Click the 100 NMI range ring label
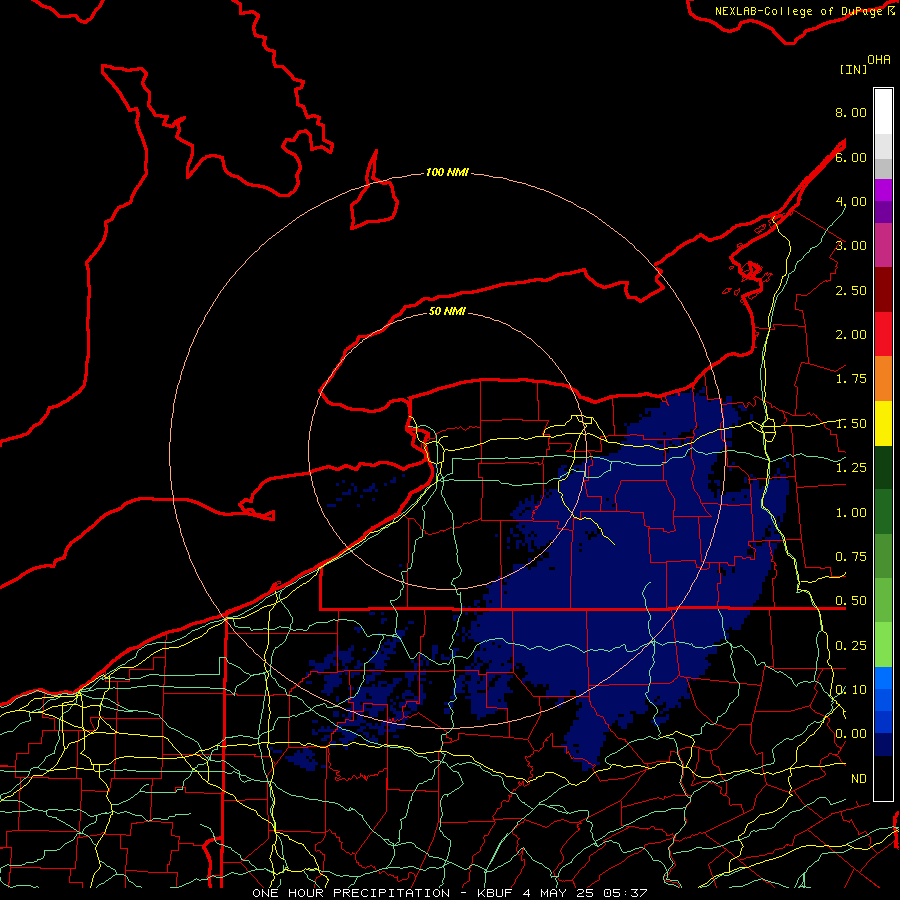 pos(447,172)
